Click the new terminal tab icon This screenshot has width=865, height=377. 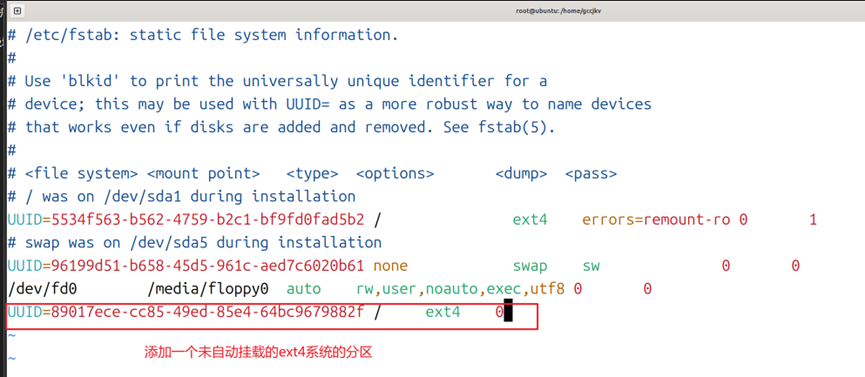pos(18,10)
